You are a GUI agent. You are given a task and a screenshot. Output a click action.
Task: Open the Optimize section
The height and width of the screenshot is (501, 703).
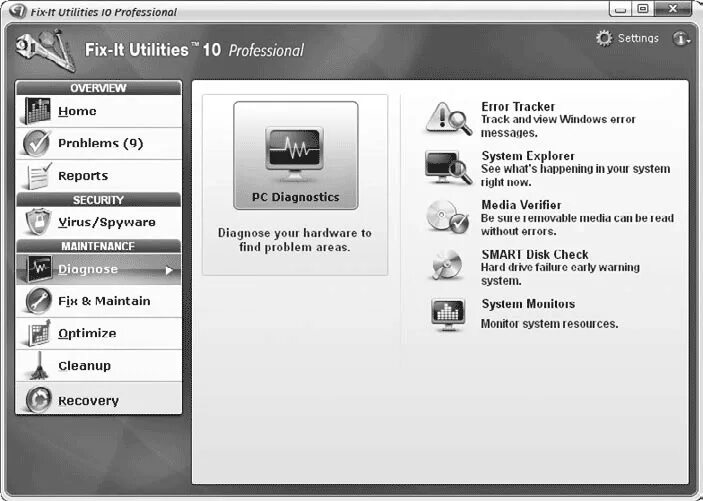[99, 333]
